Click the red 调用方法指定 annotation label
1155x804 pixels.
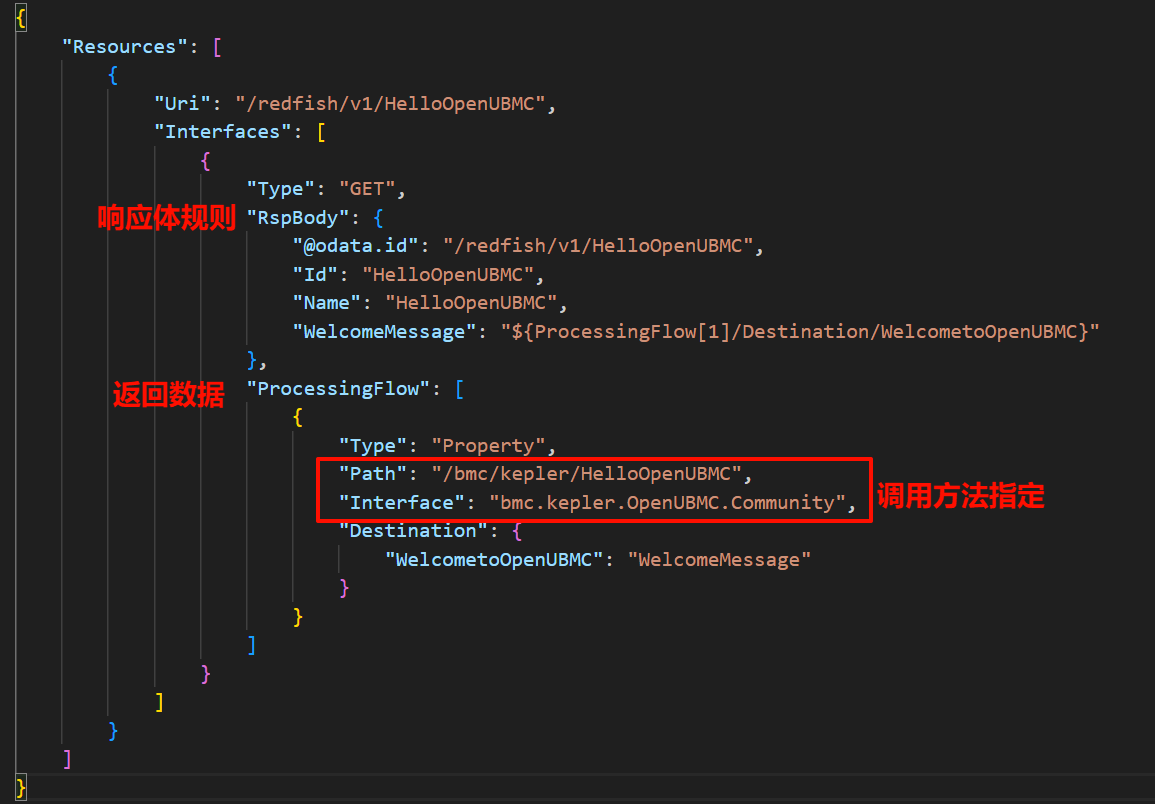[x=960, y=496]
